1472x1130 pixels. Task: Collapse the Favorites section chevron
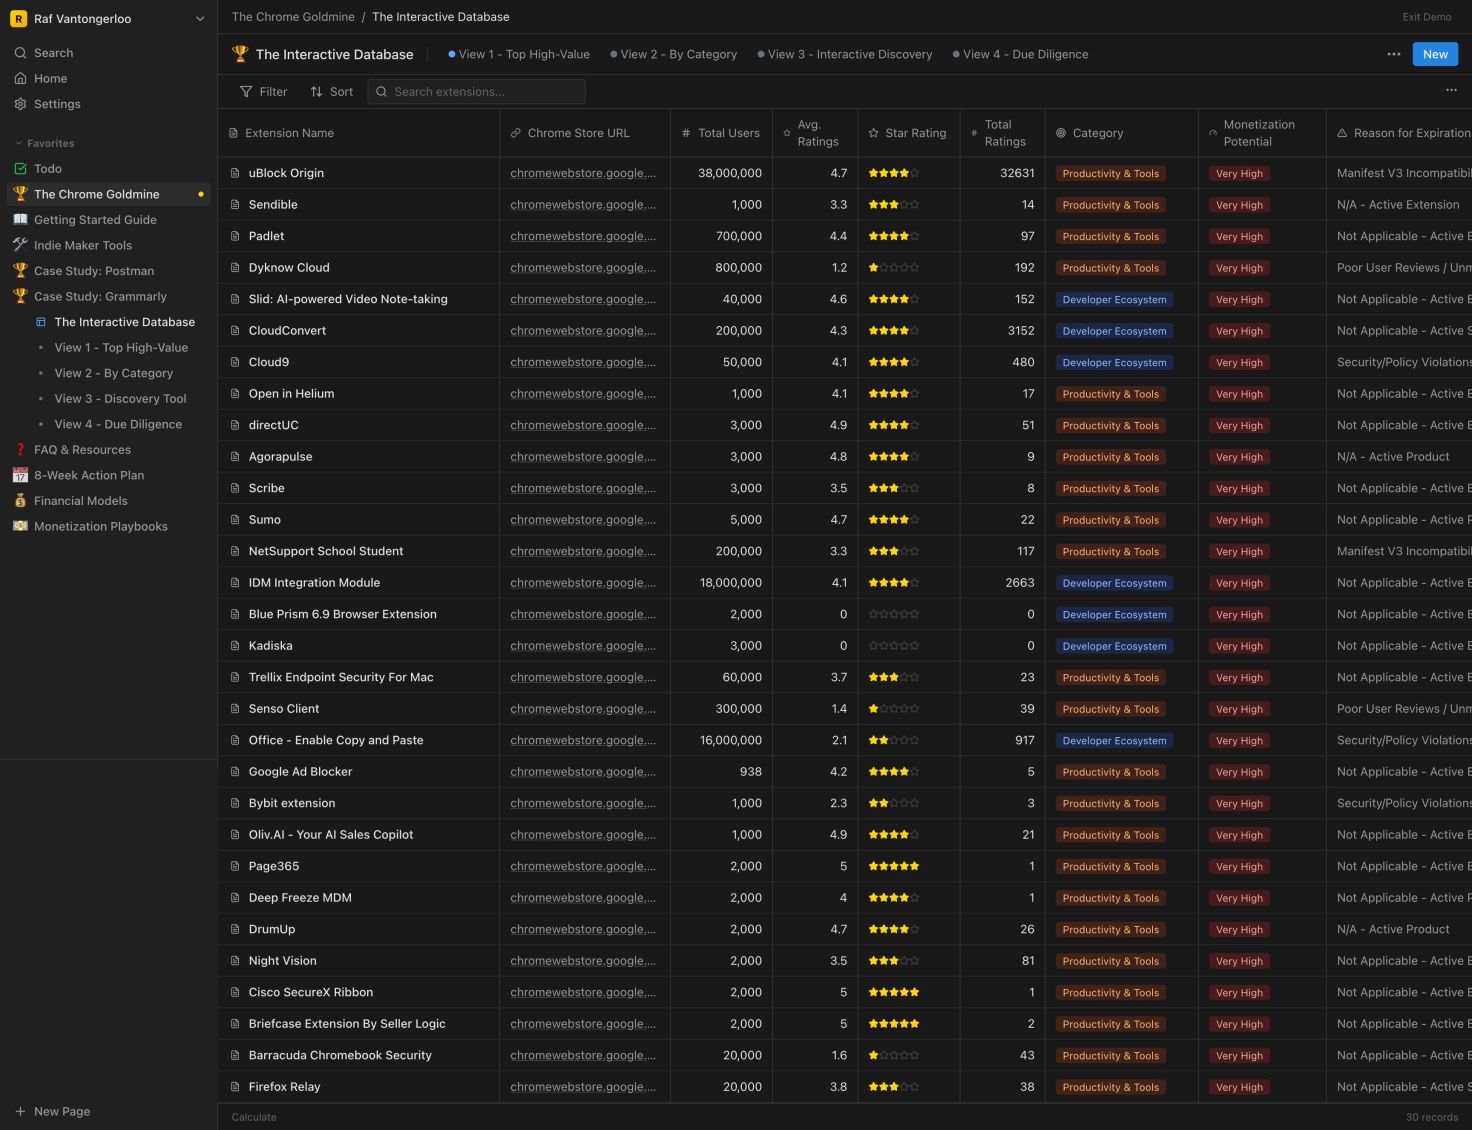click(18, 143)
